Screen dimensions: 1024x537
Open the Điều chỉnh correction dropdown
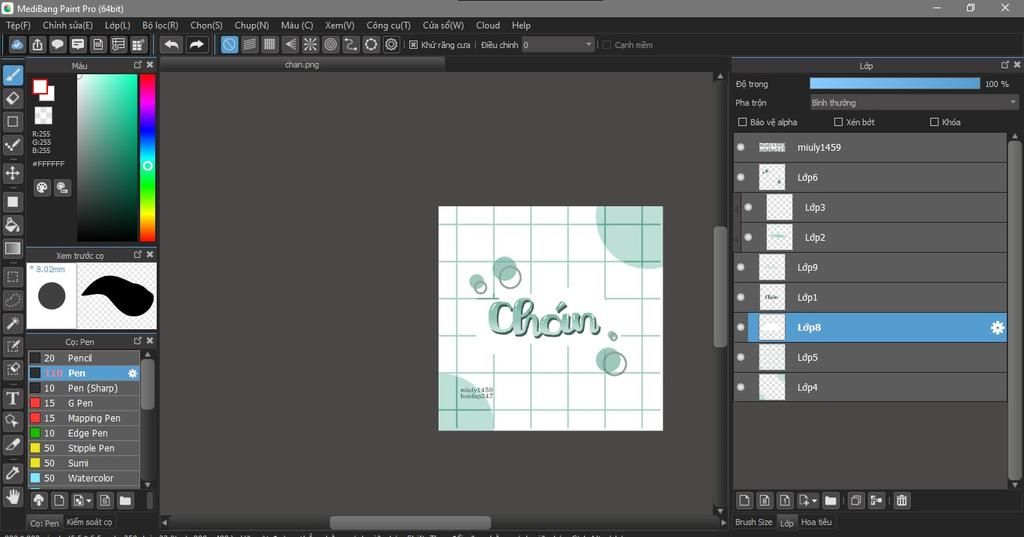(558, 44)
